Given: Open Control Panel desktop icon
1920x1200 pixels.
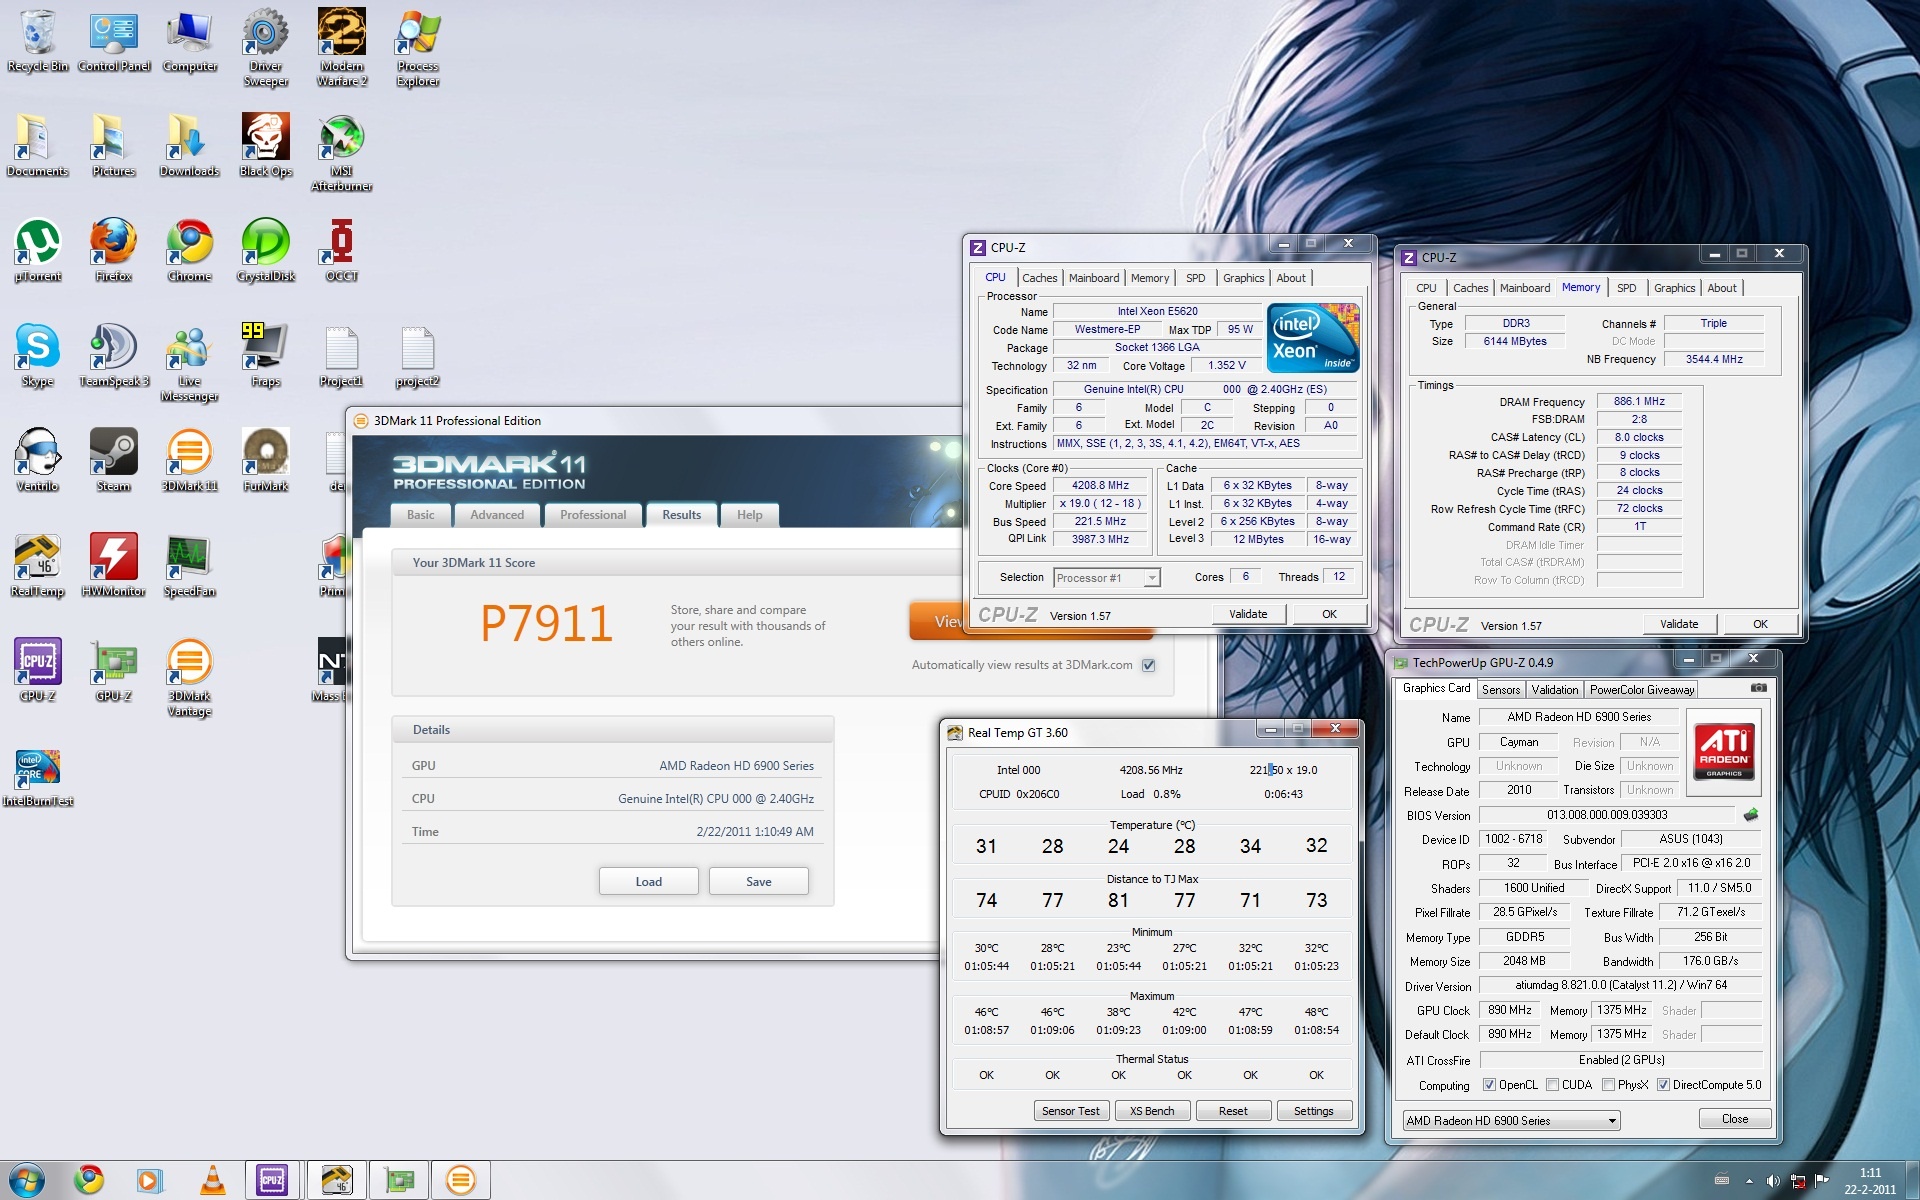Looking at the screenshot, I should tap(114, 40).
